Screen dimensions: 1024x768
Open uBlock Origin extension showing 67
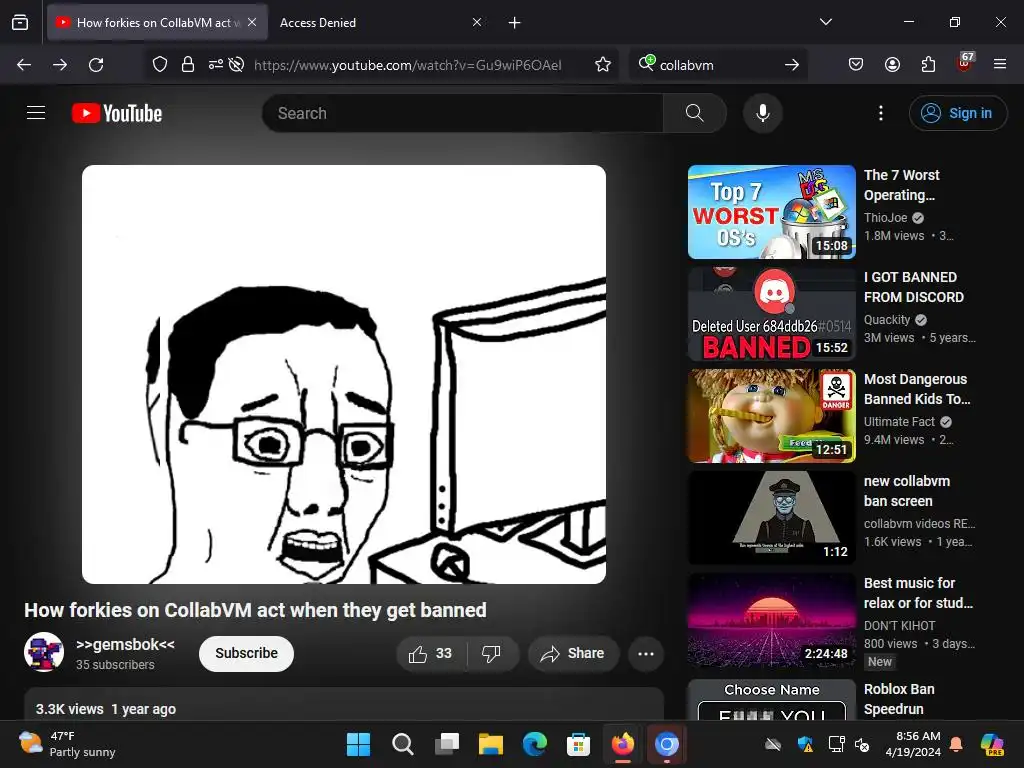(965, 63)
